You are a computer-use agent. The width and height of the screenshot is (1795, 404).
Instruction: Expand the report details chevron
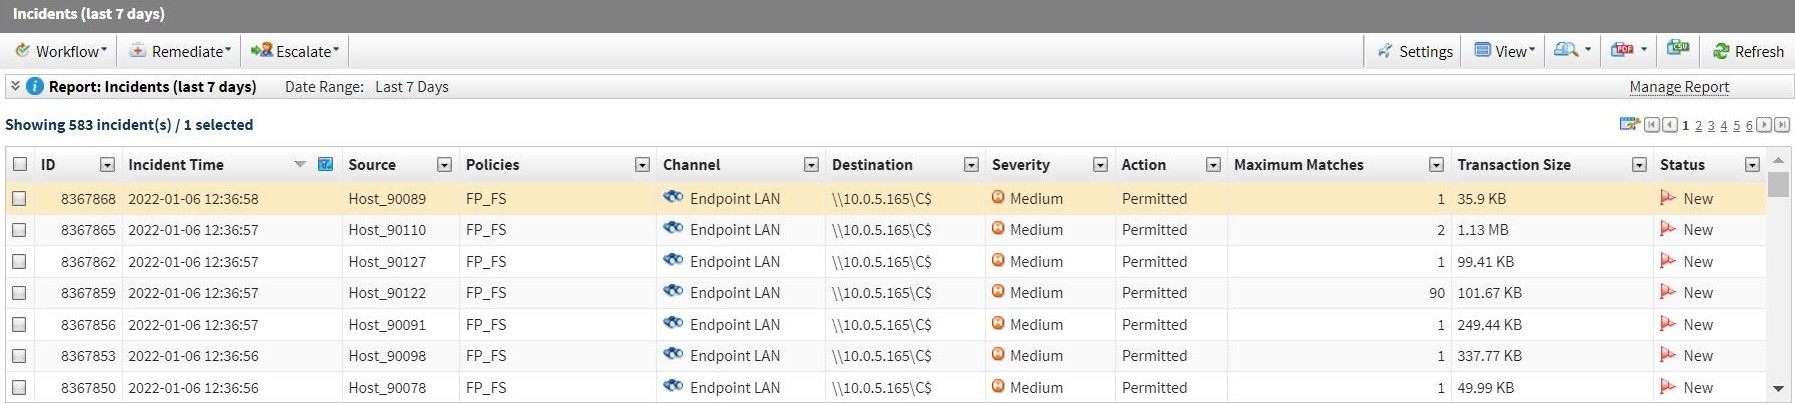pyautogui.click(x=15, y=87)
